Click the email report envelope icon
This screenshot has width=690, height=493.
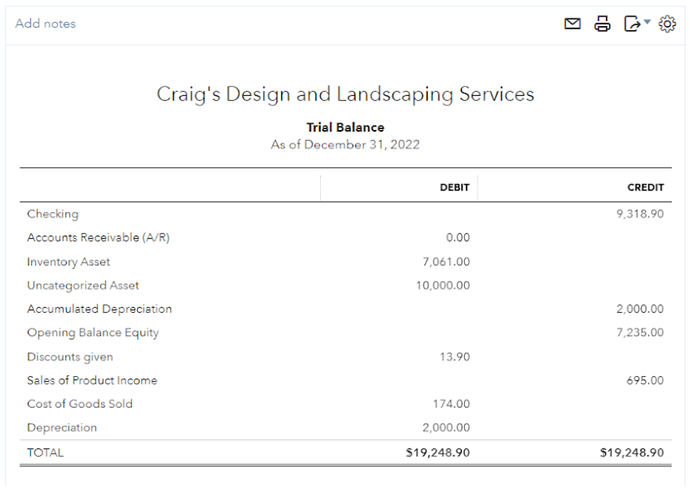(x=573, y=24)
